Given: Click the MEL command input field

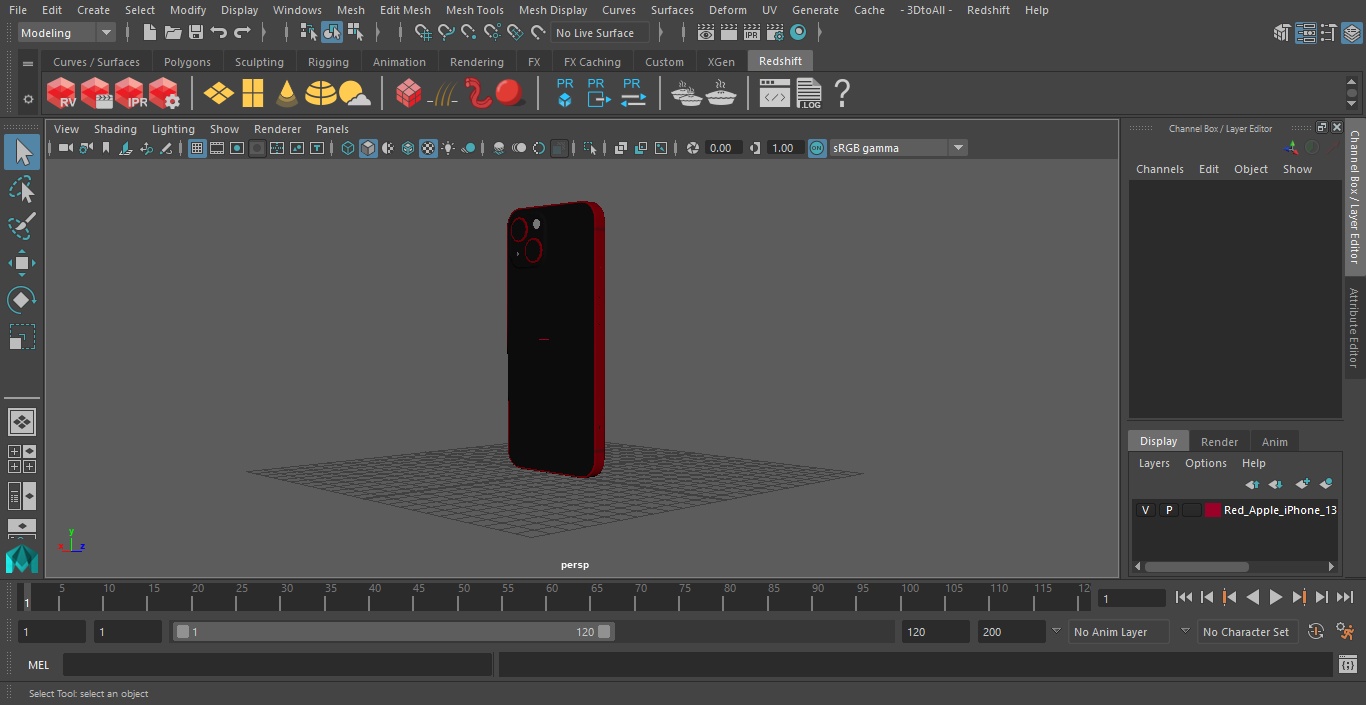Looking at the screenshot, I should pyautogui.click(x=277, y=665).
